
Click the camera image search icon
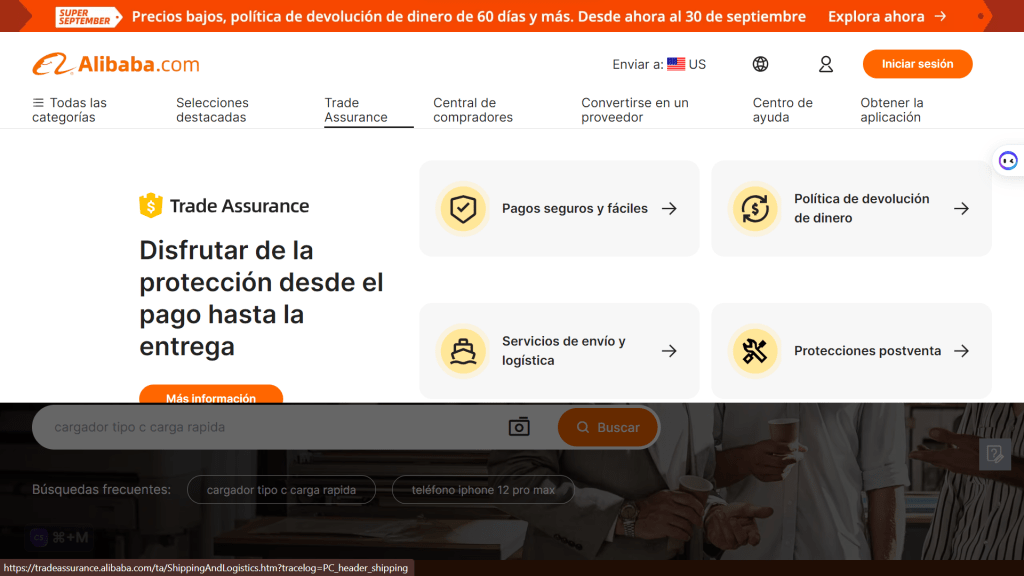[x=519, y=427]
